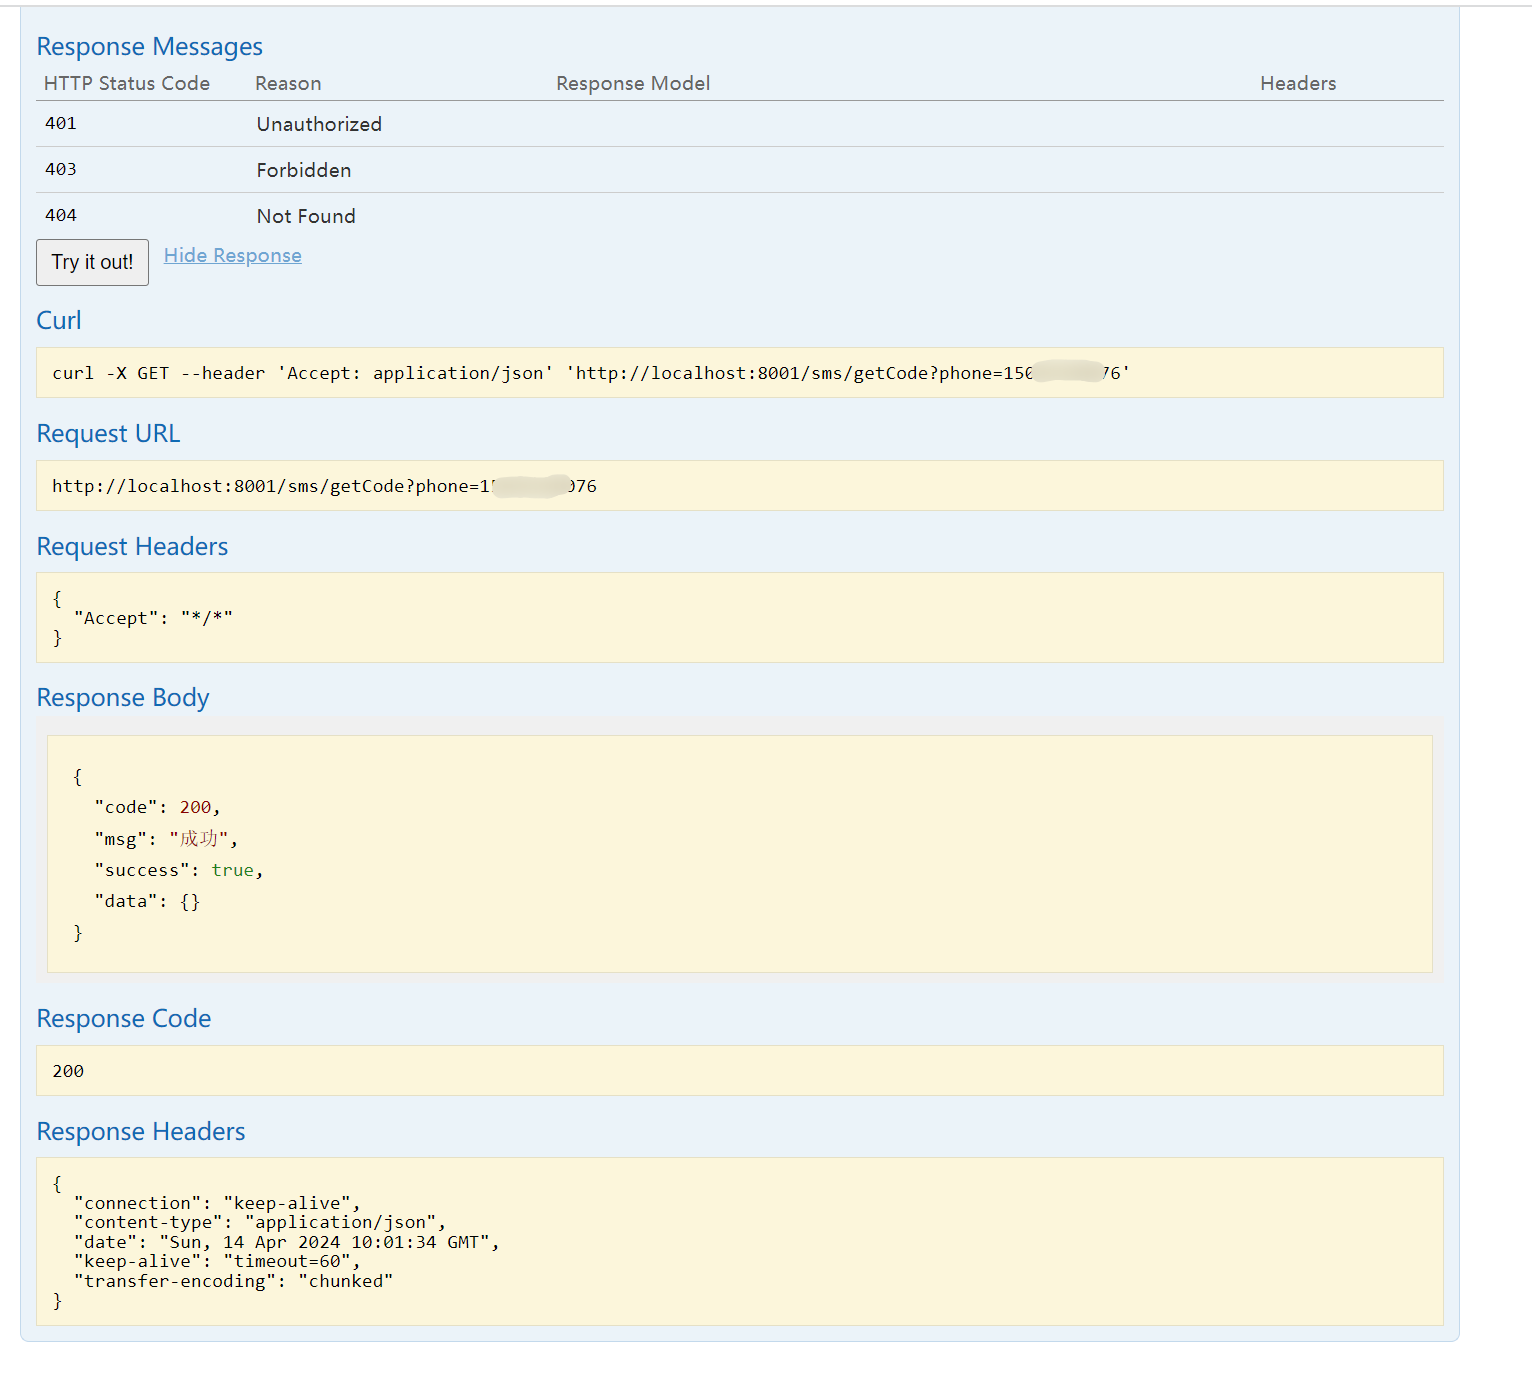Select the 401 status code cell
The image size is (1532, 1380).
[61, 123]
